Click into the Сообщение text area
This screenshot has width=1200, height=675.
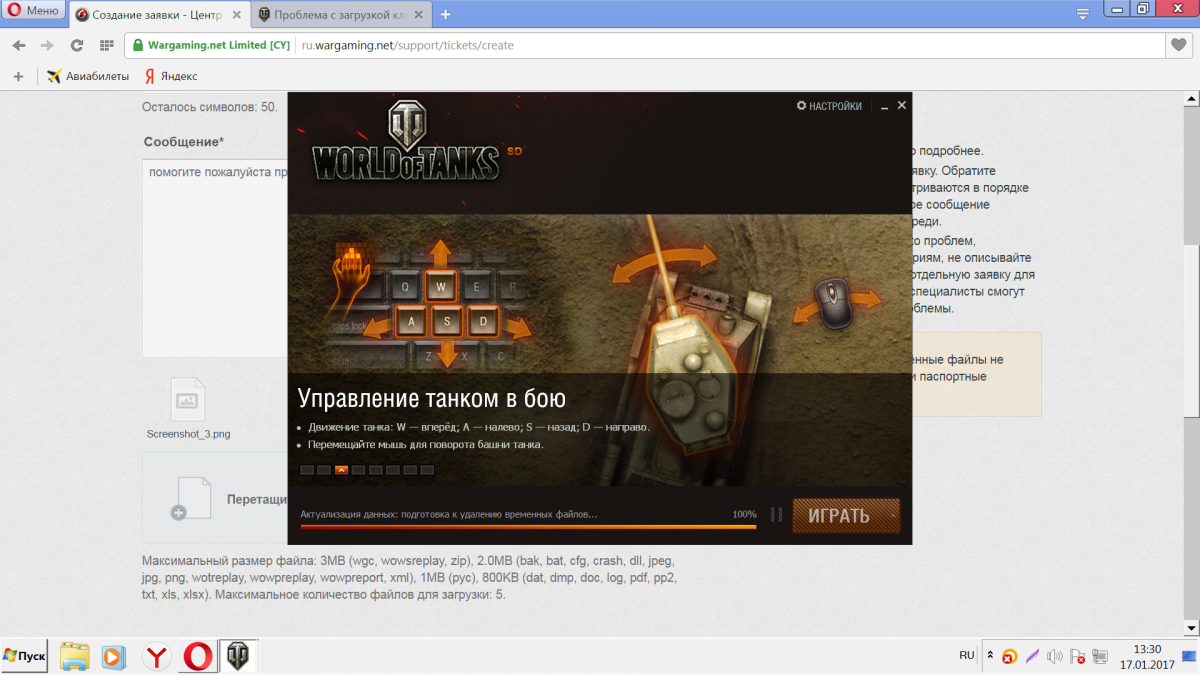click(215, 257)
